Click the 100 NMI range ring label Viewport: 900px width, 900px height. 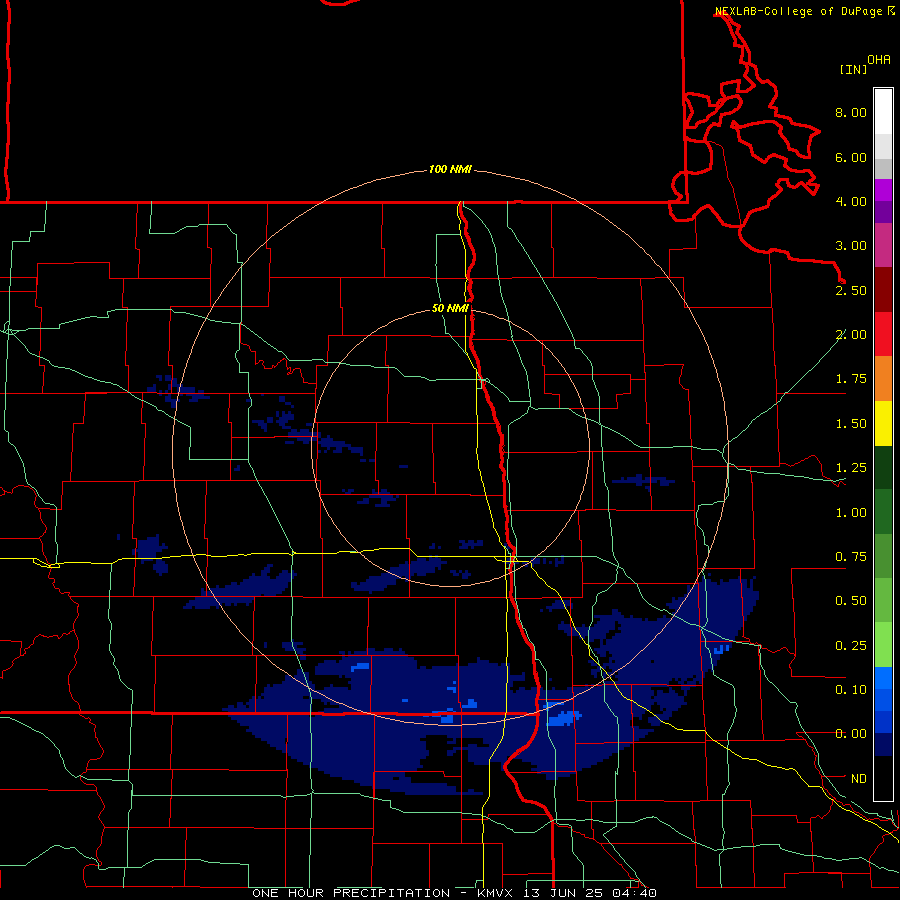(x=450, y=169)
